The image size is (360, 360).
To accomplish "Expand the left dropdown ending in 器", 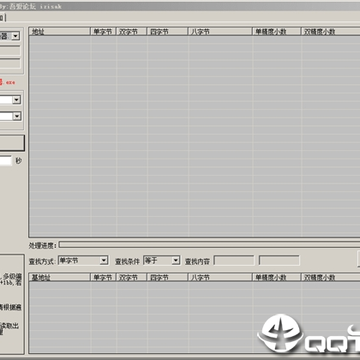I will tap(10, 36).
